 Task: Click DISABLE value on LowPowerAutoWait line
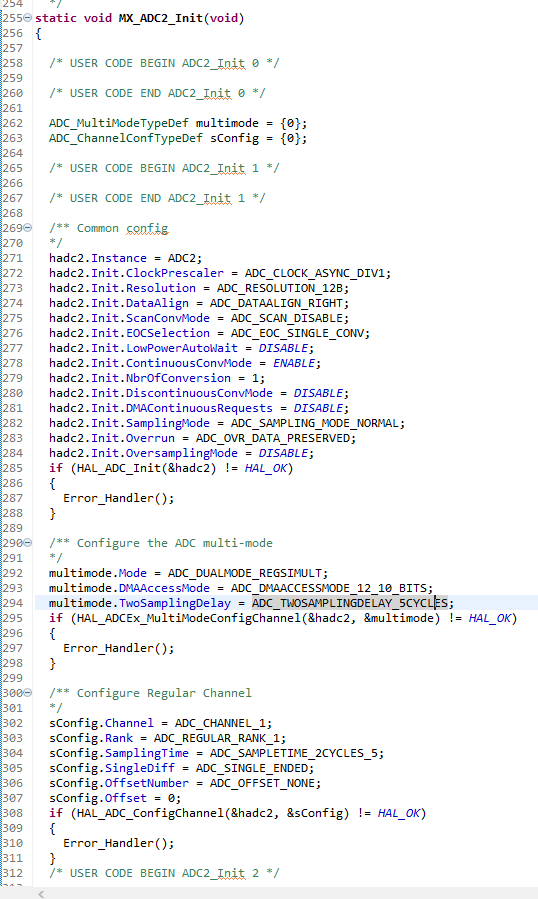283,348
